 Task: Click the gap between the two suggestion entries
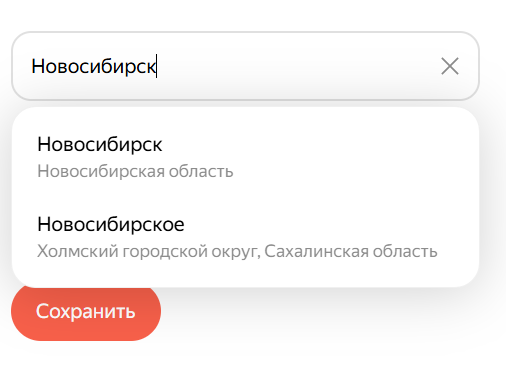pyautogui.click(x=245, y=197)
